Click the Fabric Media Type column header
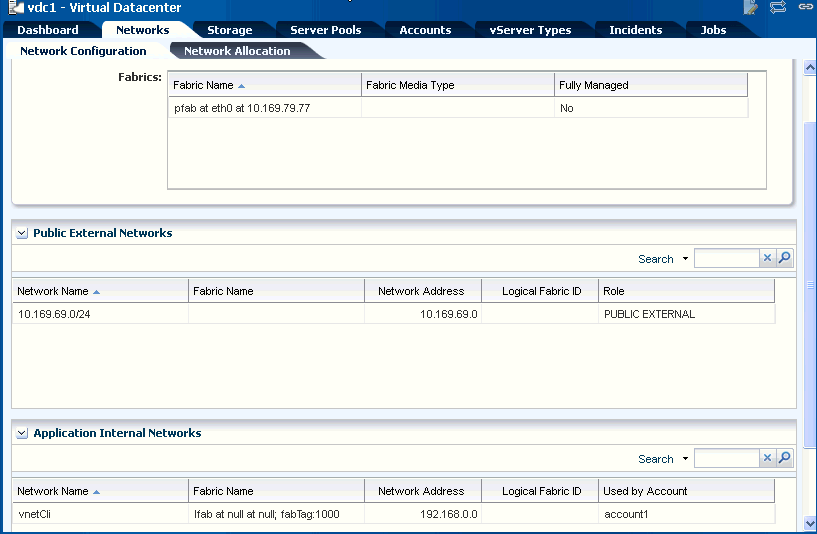 point(457,85)
